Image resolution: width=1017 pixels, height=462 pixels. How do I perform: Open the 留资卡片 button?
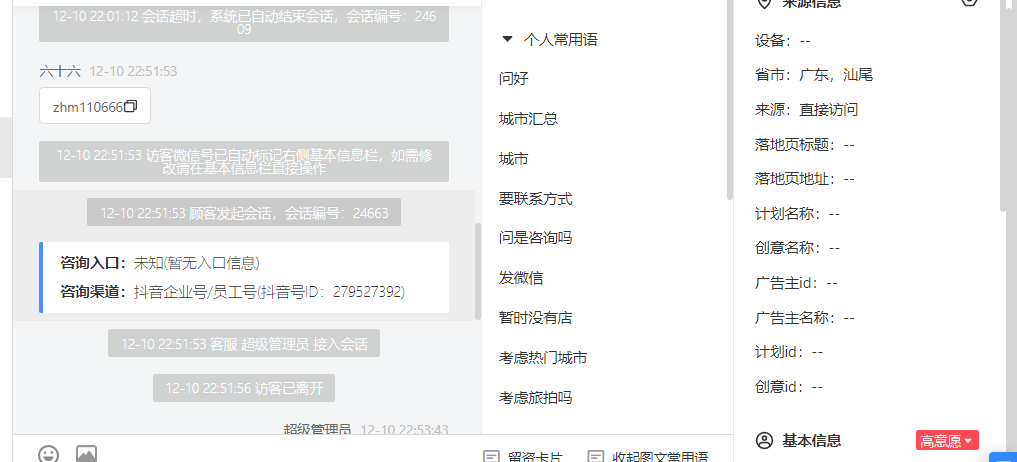click(523, 457)
